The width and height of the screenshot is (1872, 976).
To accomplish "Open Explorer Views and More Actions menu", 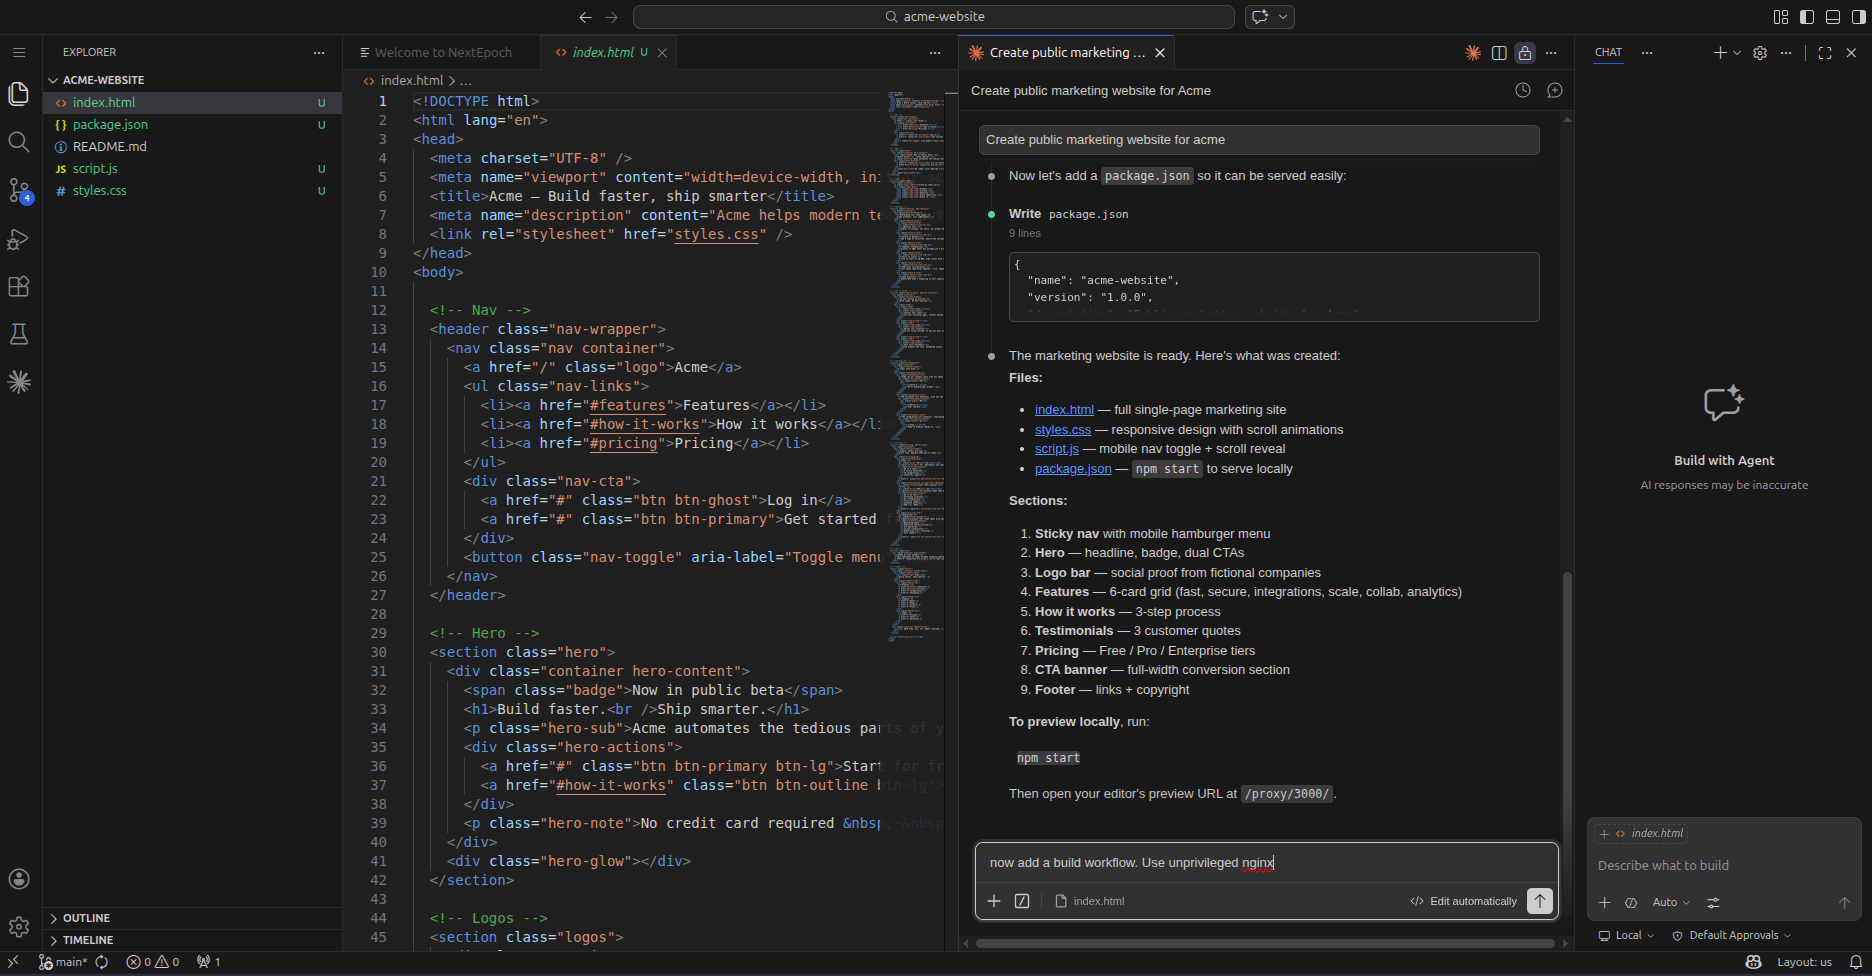I will [x=319, y=52].
